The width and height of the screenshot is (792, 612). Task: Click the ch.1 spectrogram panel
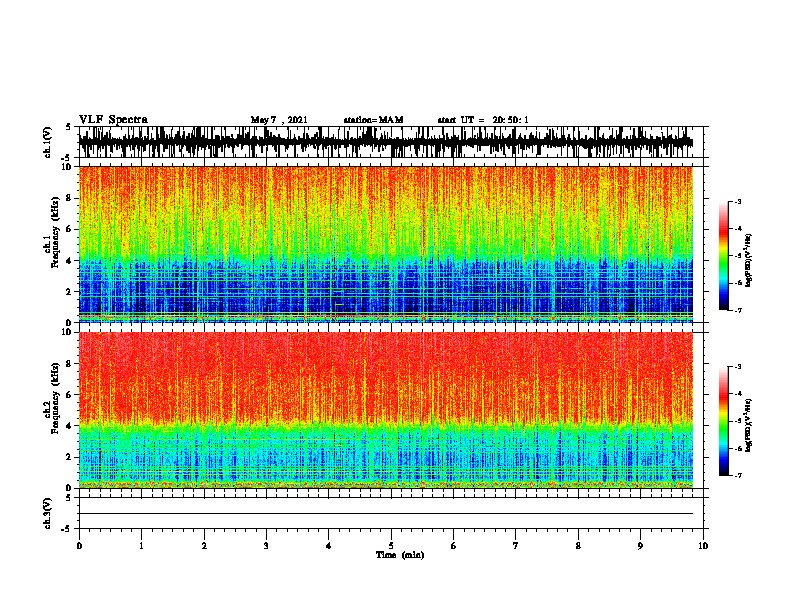click(x=386, y=244)
